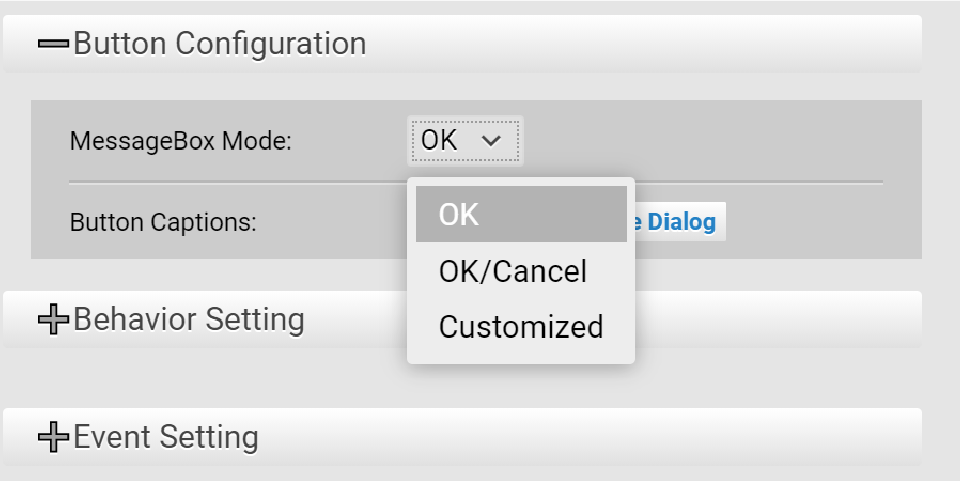This screenshot has height=481, width=960.
Task: Click the chevron arrow in the MessageBox Mode box
Action: (x=490, y=142)
